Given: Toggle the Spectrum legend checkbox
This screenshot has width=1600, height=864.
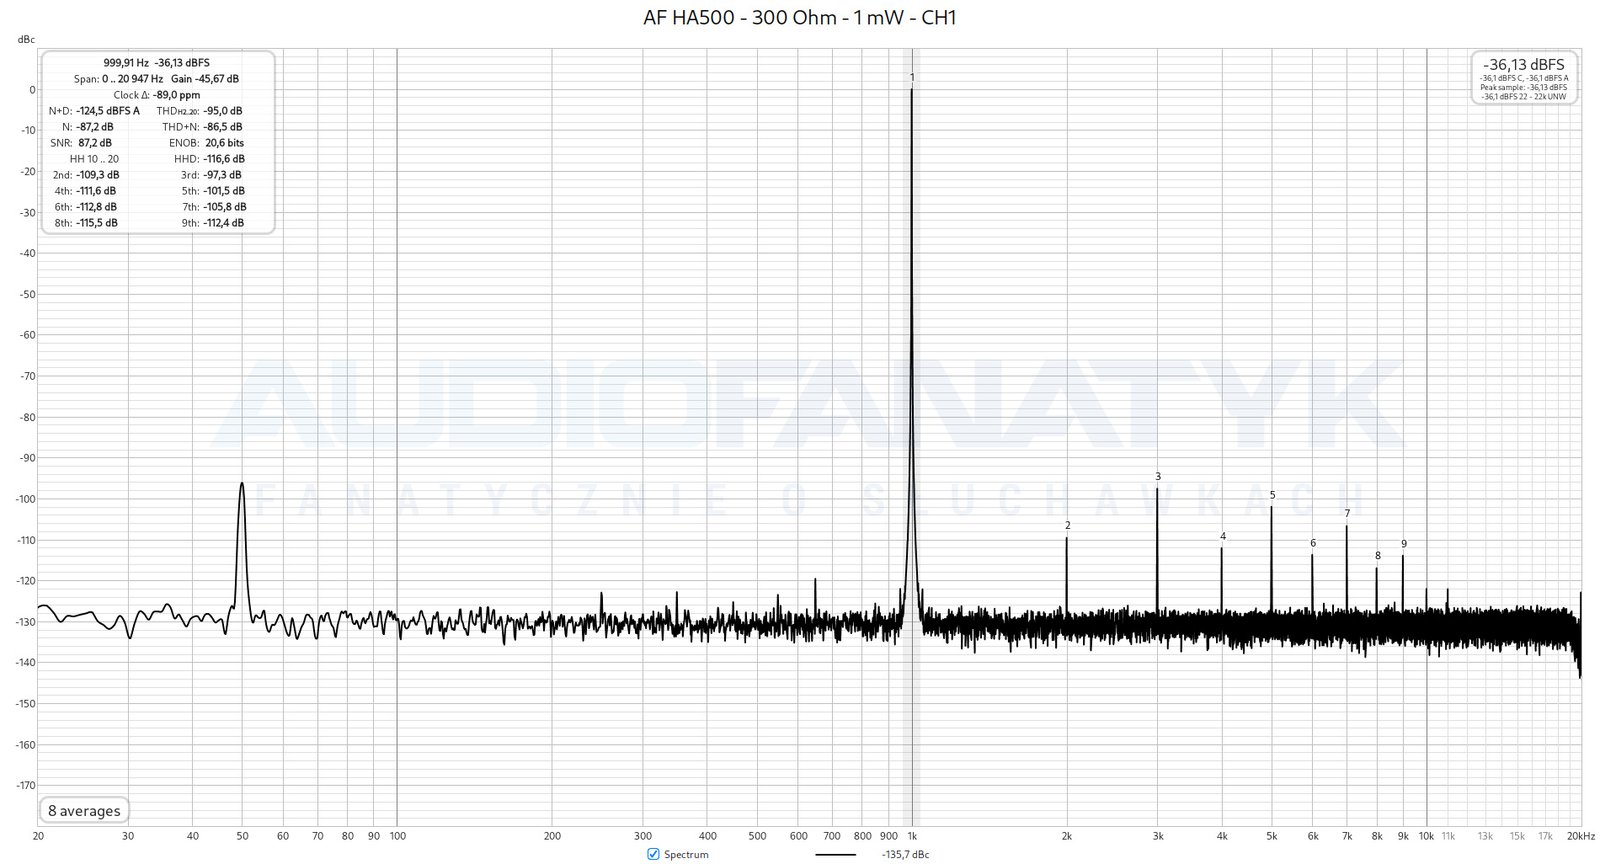Looking at the screenshot, I should pos(653,854).
